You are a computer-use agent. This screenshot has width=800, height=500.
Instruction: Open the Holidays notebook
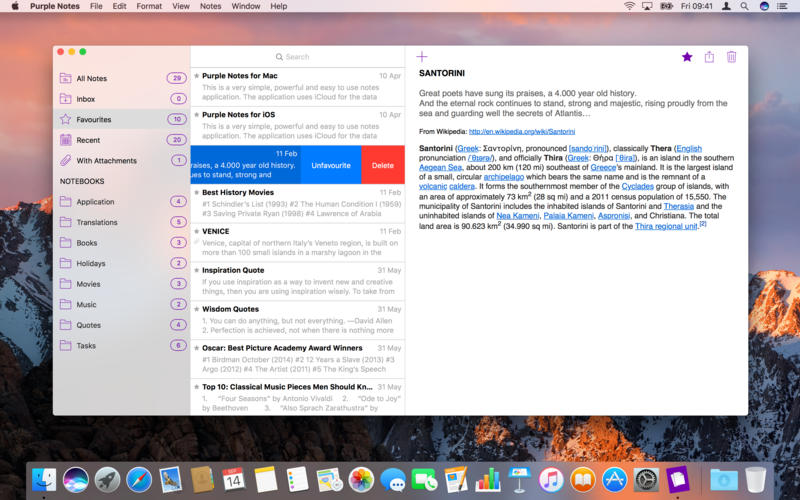tap(122, 263)
